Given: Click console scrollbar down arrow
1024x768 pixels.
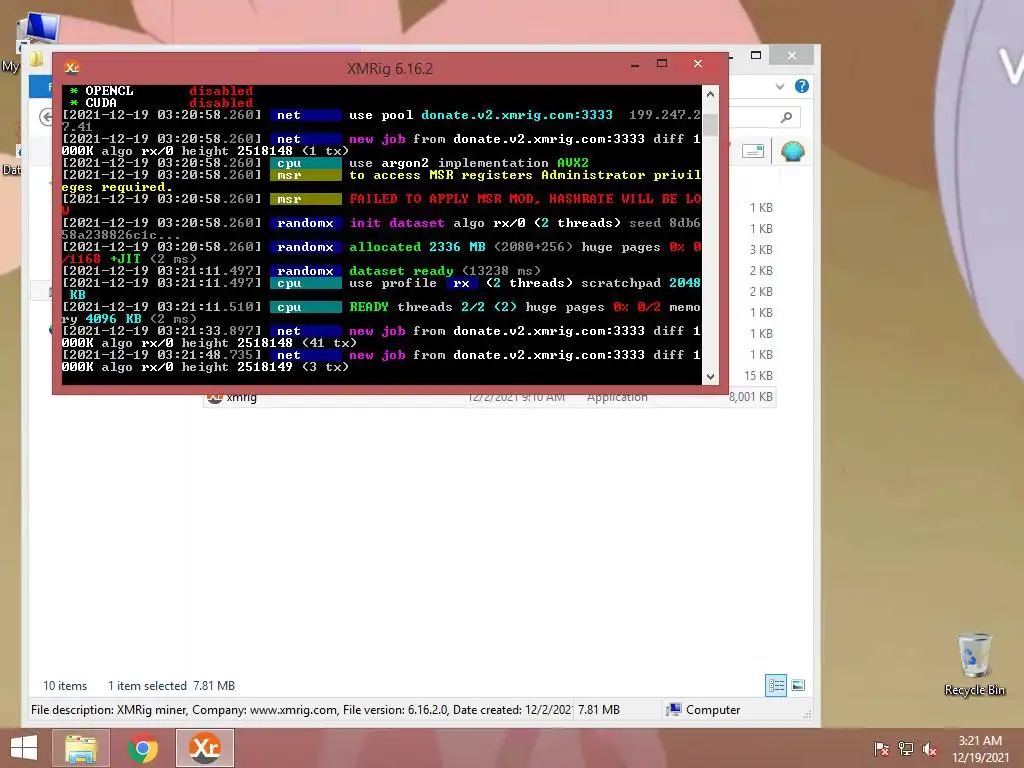Looking at the screenshot, I should 711,377.
